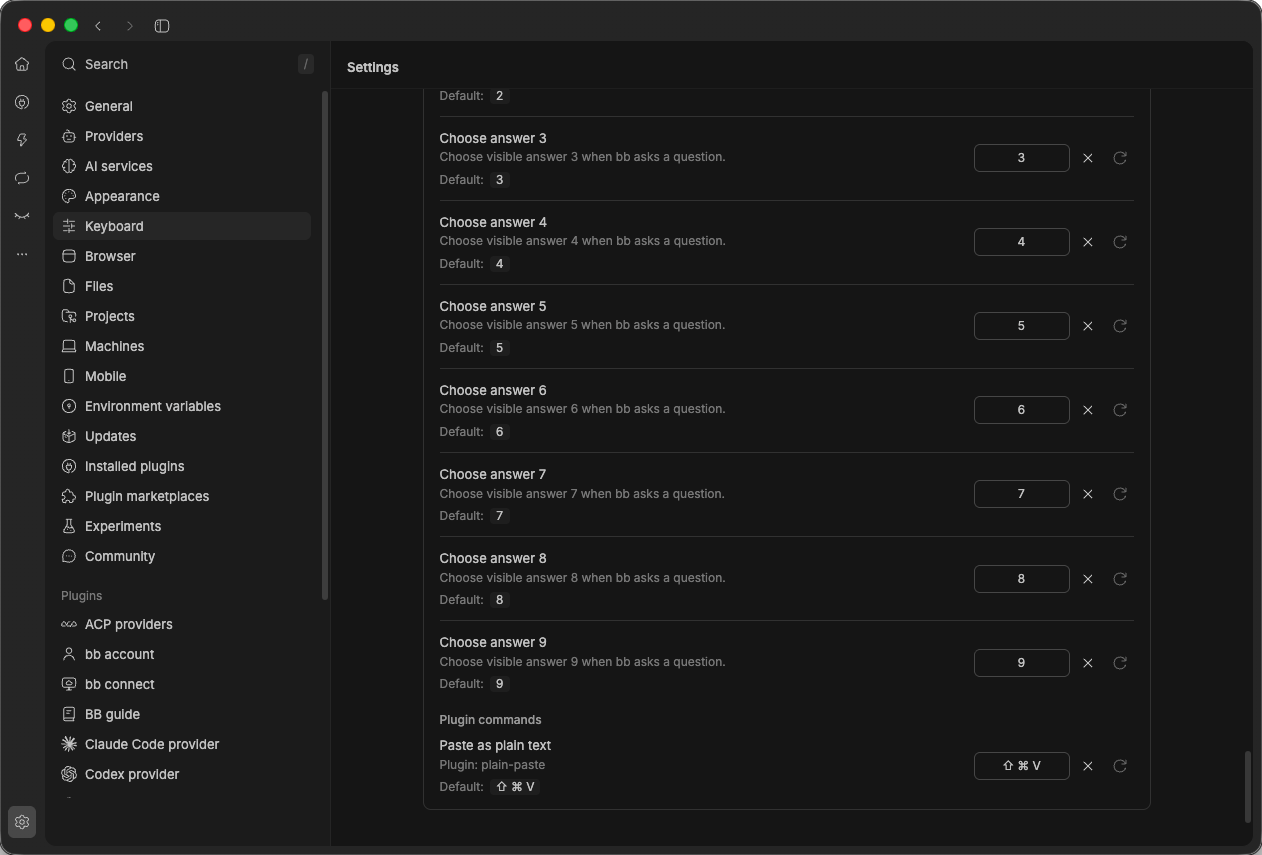Click the lightning bolt icon in left rail
Screen dimensions: 1262x855
[x=22, y=140]
